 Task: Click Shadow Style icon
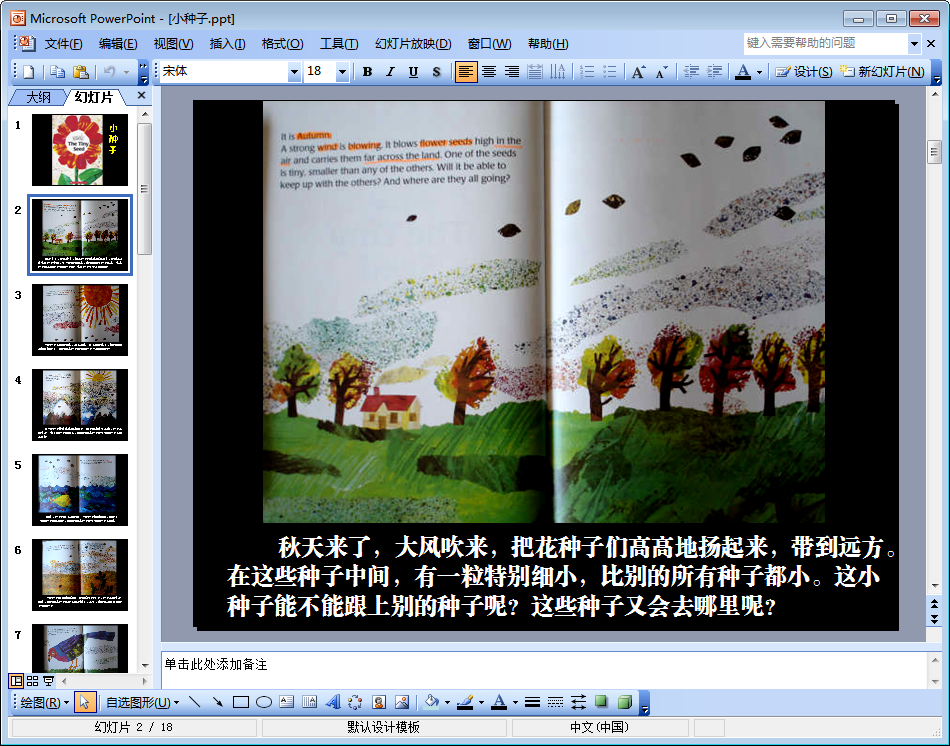601,702
